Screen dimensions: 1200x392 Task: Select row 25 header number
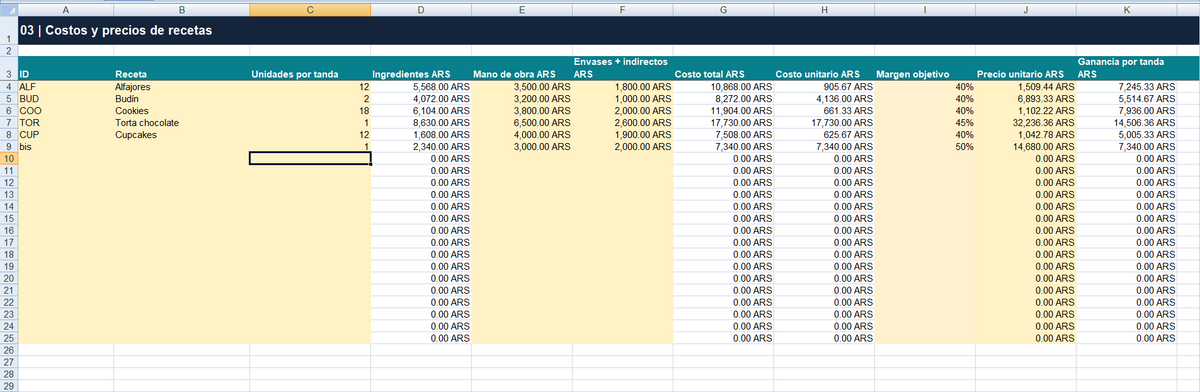[x=9, y=339]
